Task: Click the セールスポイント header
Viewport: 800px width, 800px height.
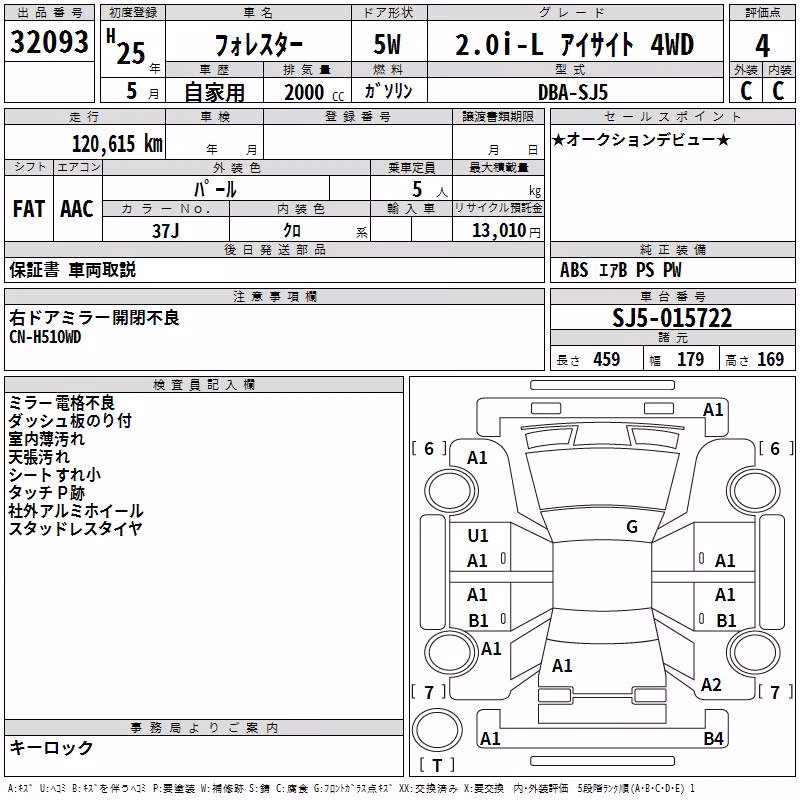Action: (x=672, y=116)
